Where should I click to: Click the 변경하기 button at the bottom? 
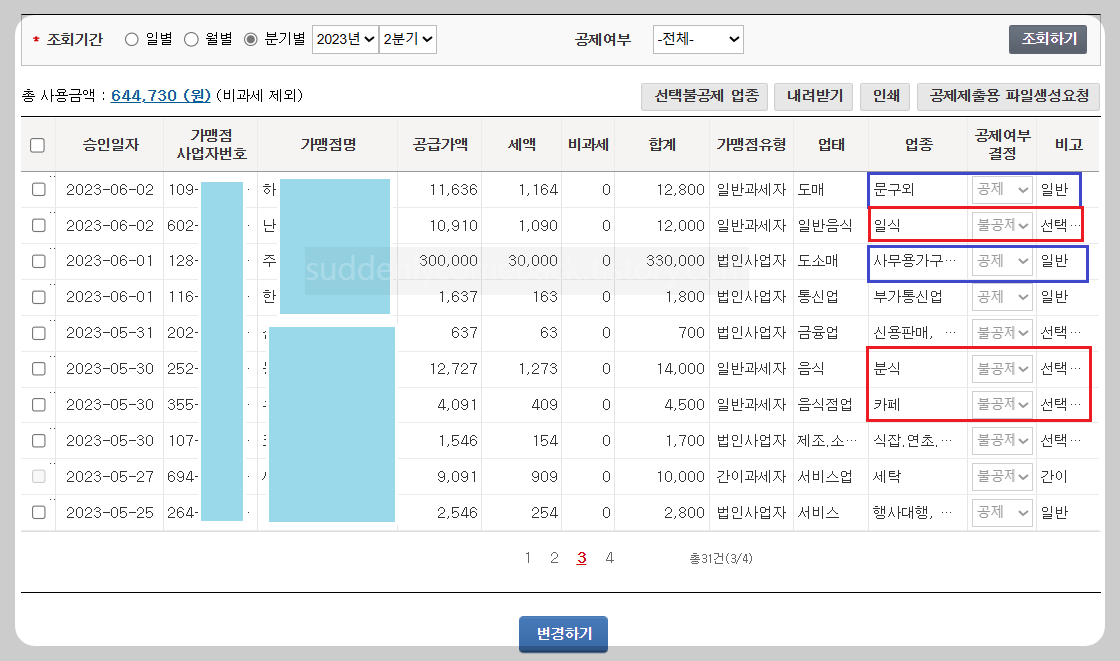click(x=562, y=633)
